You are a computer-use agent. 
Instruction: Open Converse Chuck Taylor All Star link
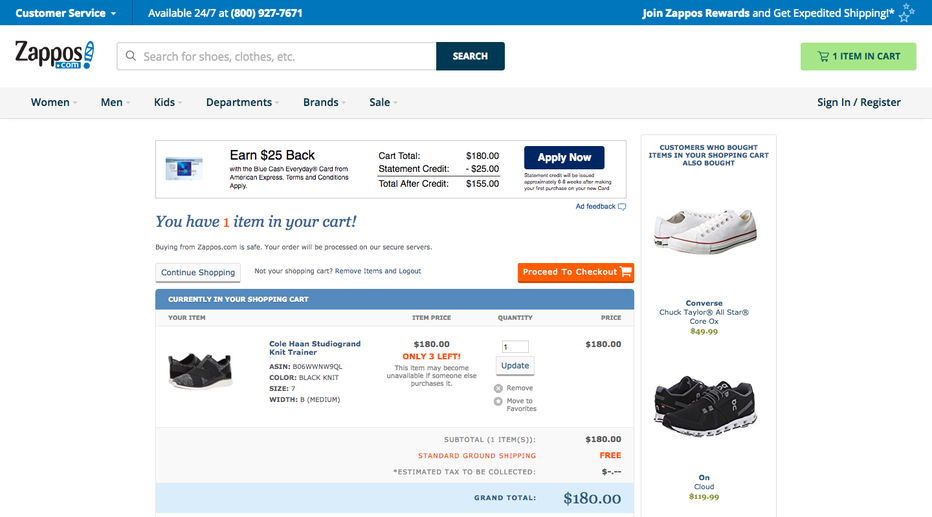point(704,312)
